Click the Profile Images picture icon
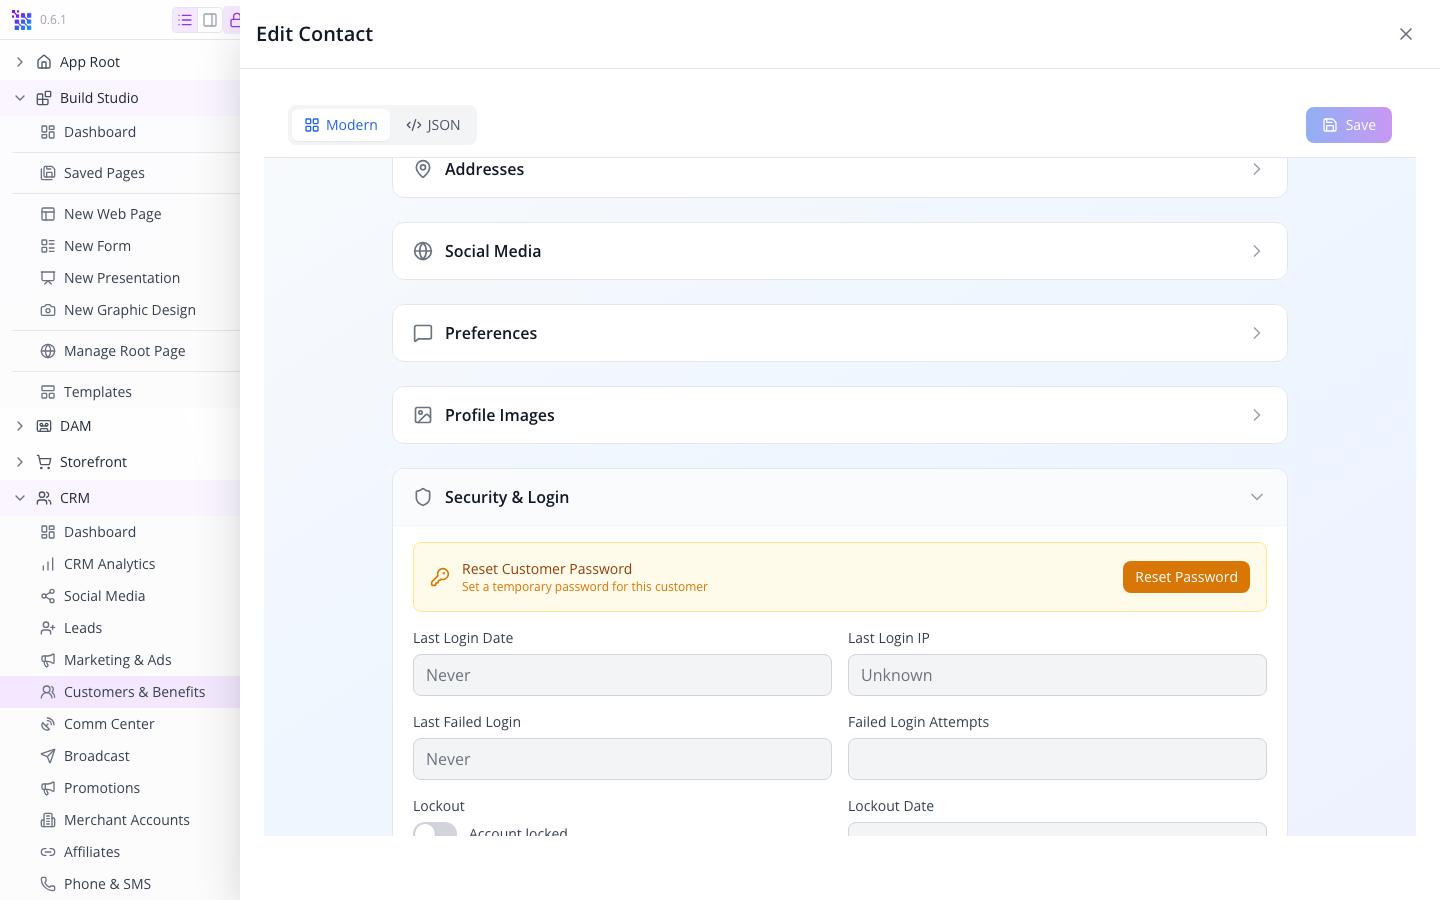 coord(423,415)
